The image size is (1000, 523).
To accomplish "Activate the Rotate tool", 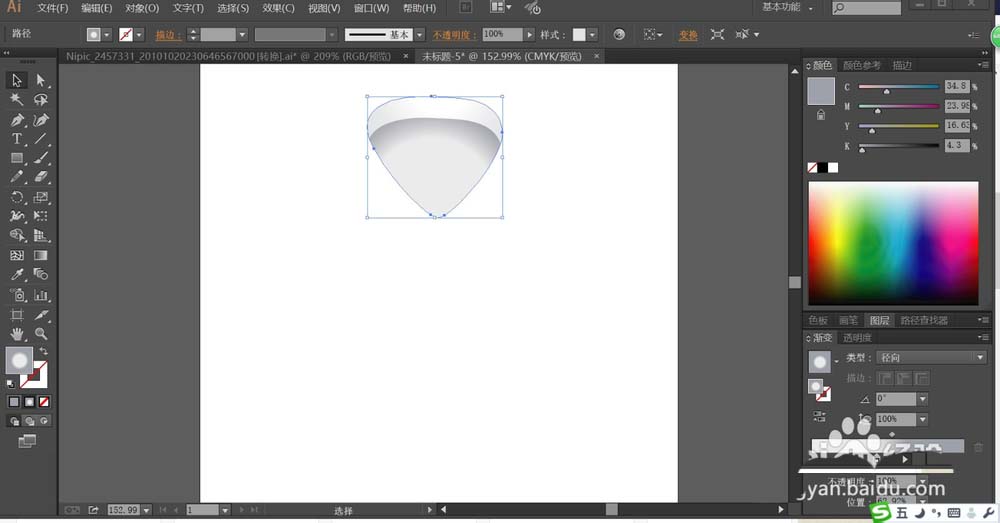I will pyautogui.click(x=17, y=197).
